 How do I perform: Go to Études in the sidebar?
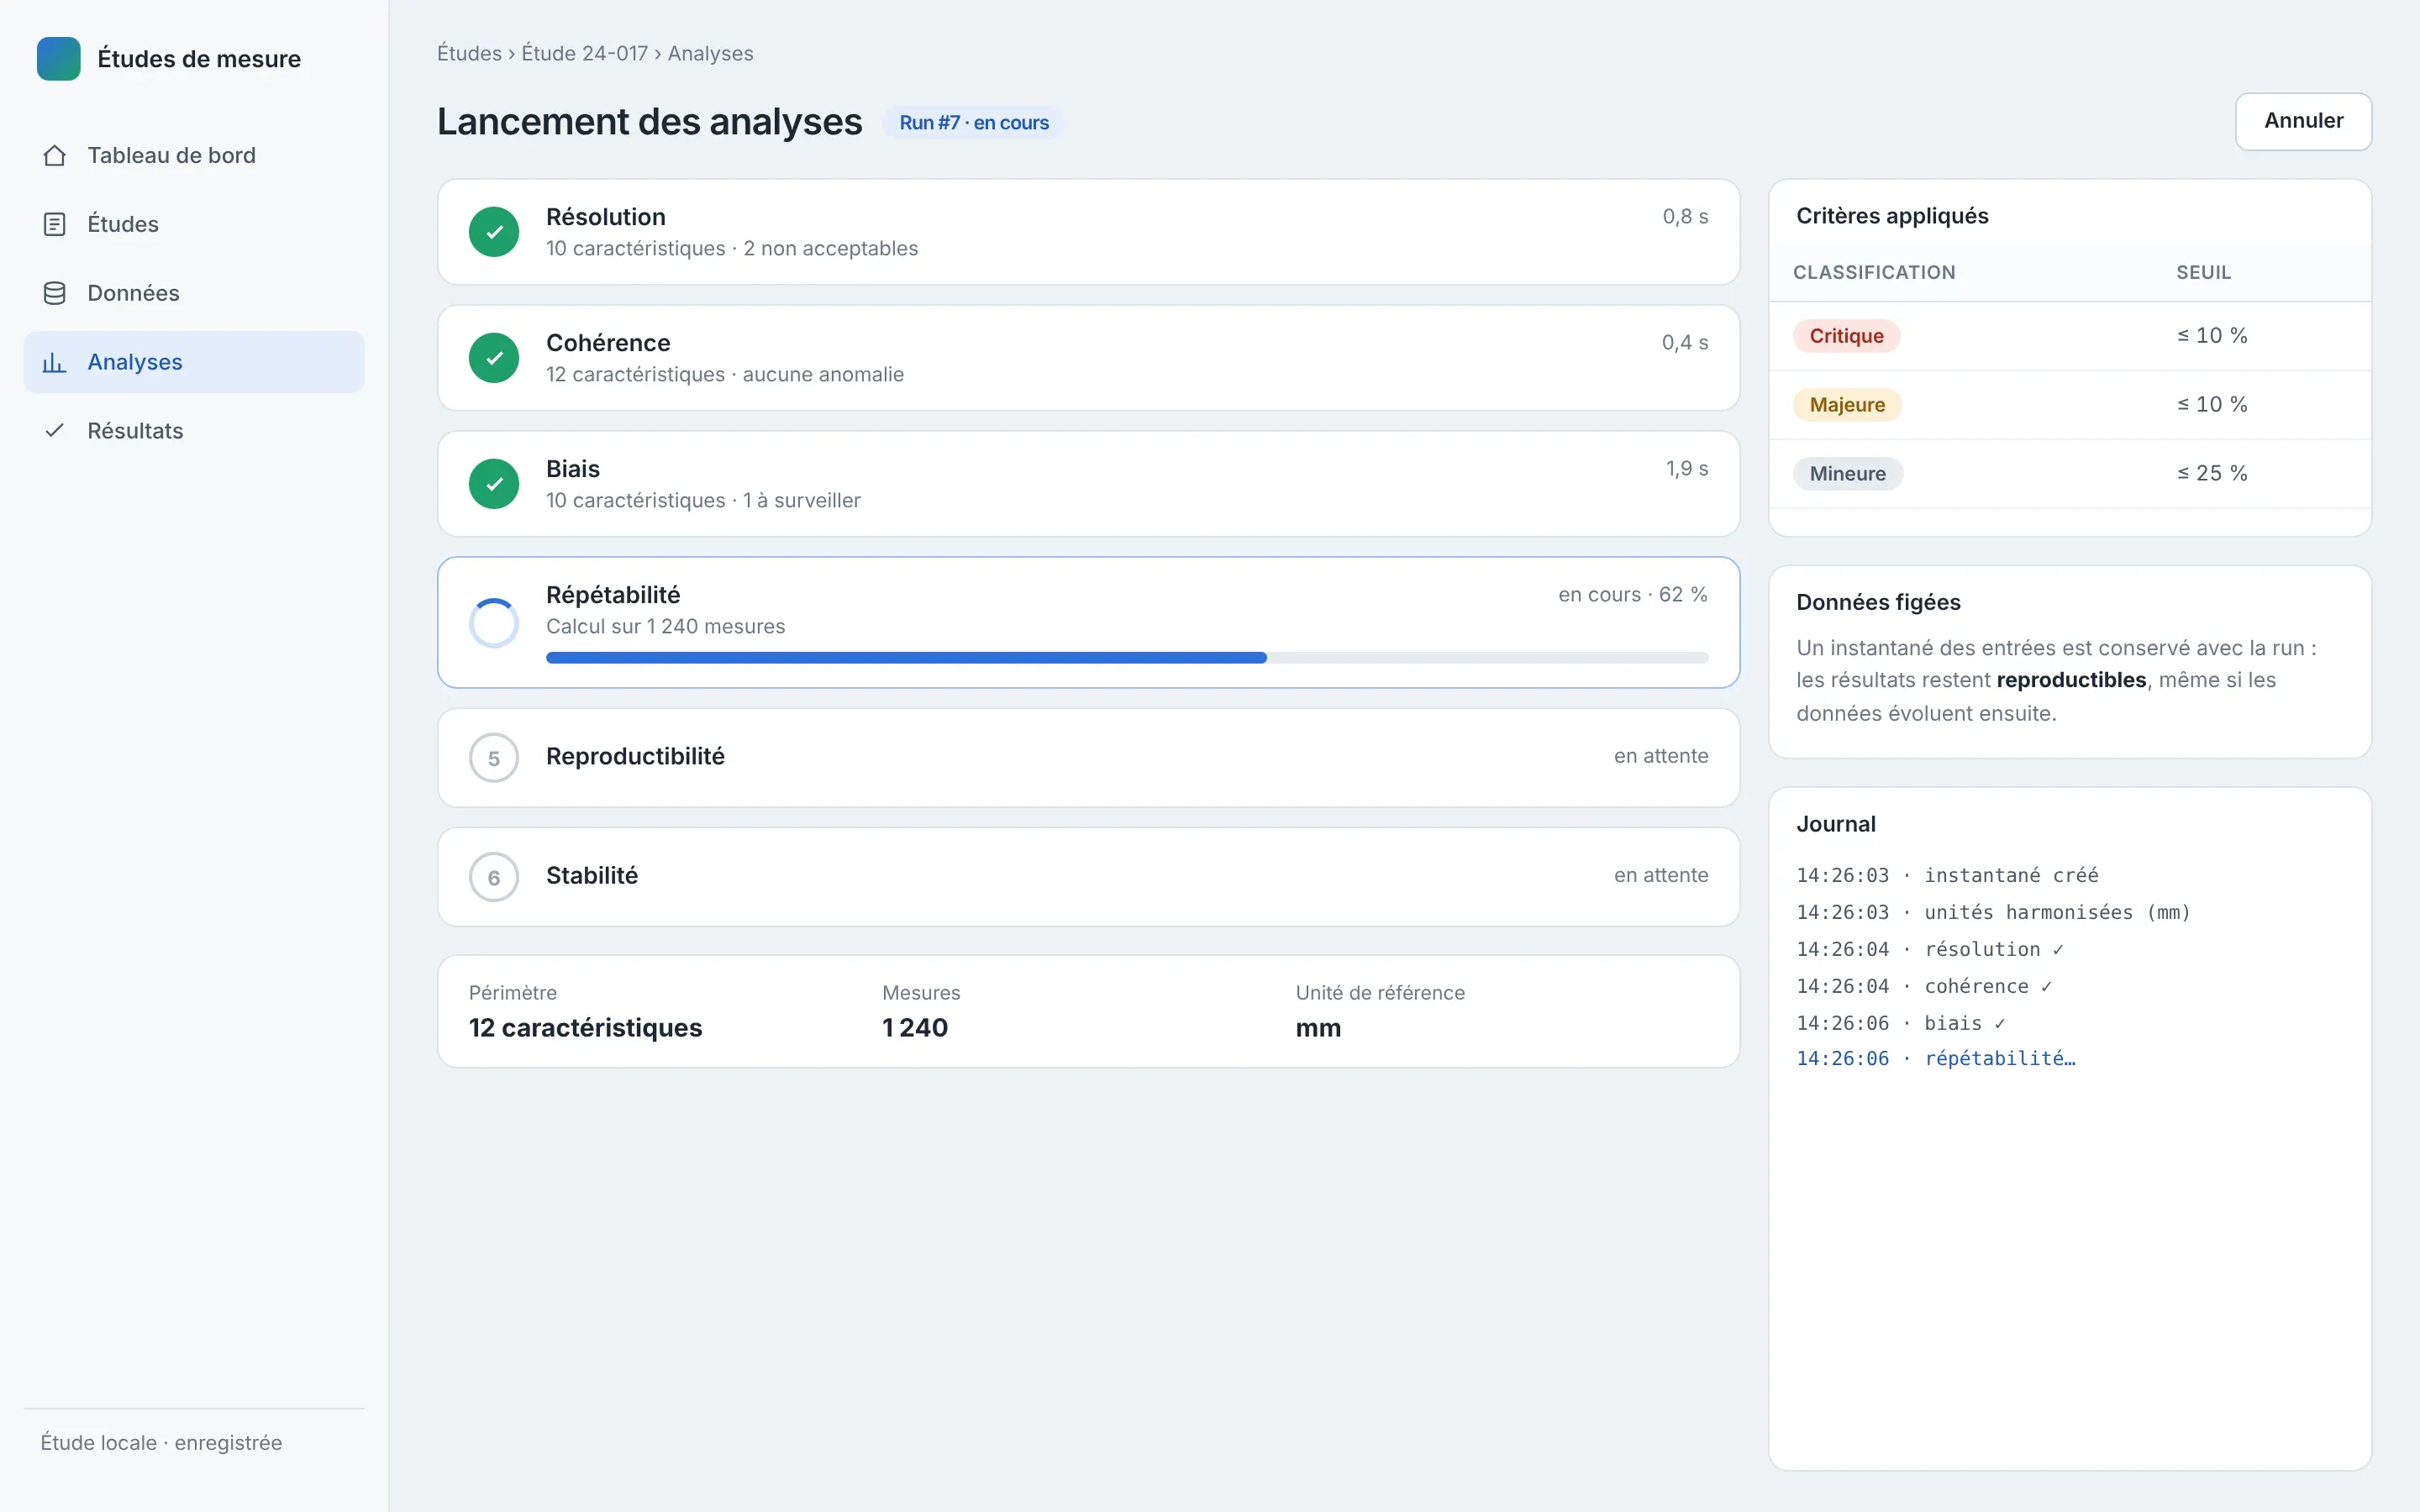pyautogui.click(x=194, y=224)
